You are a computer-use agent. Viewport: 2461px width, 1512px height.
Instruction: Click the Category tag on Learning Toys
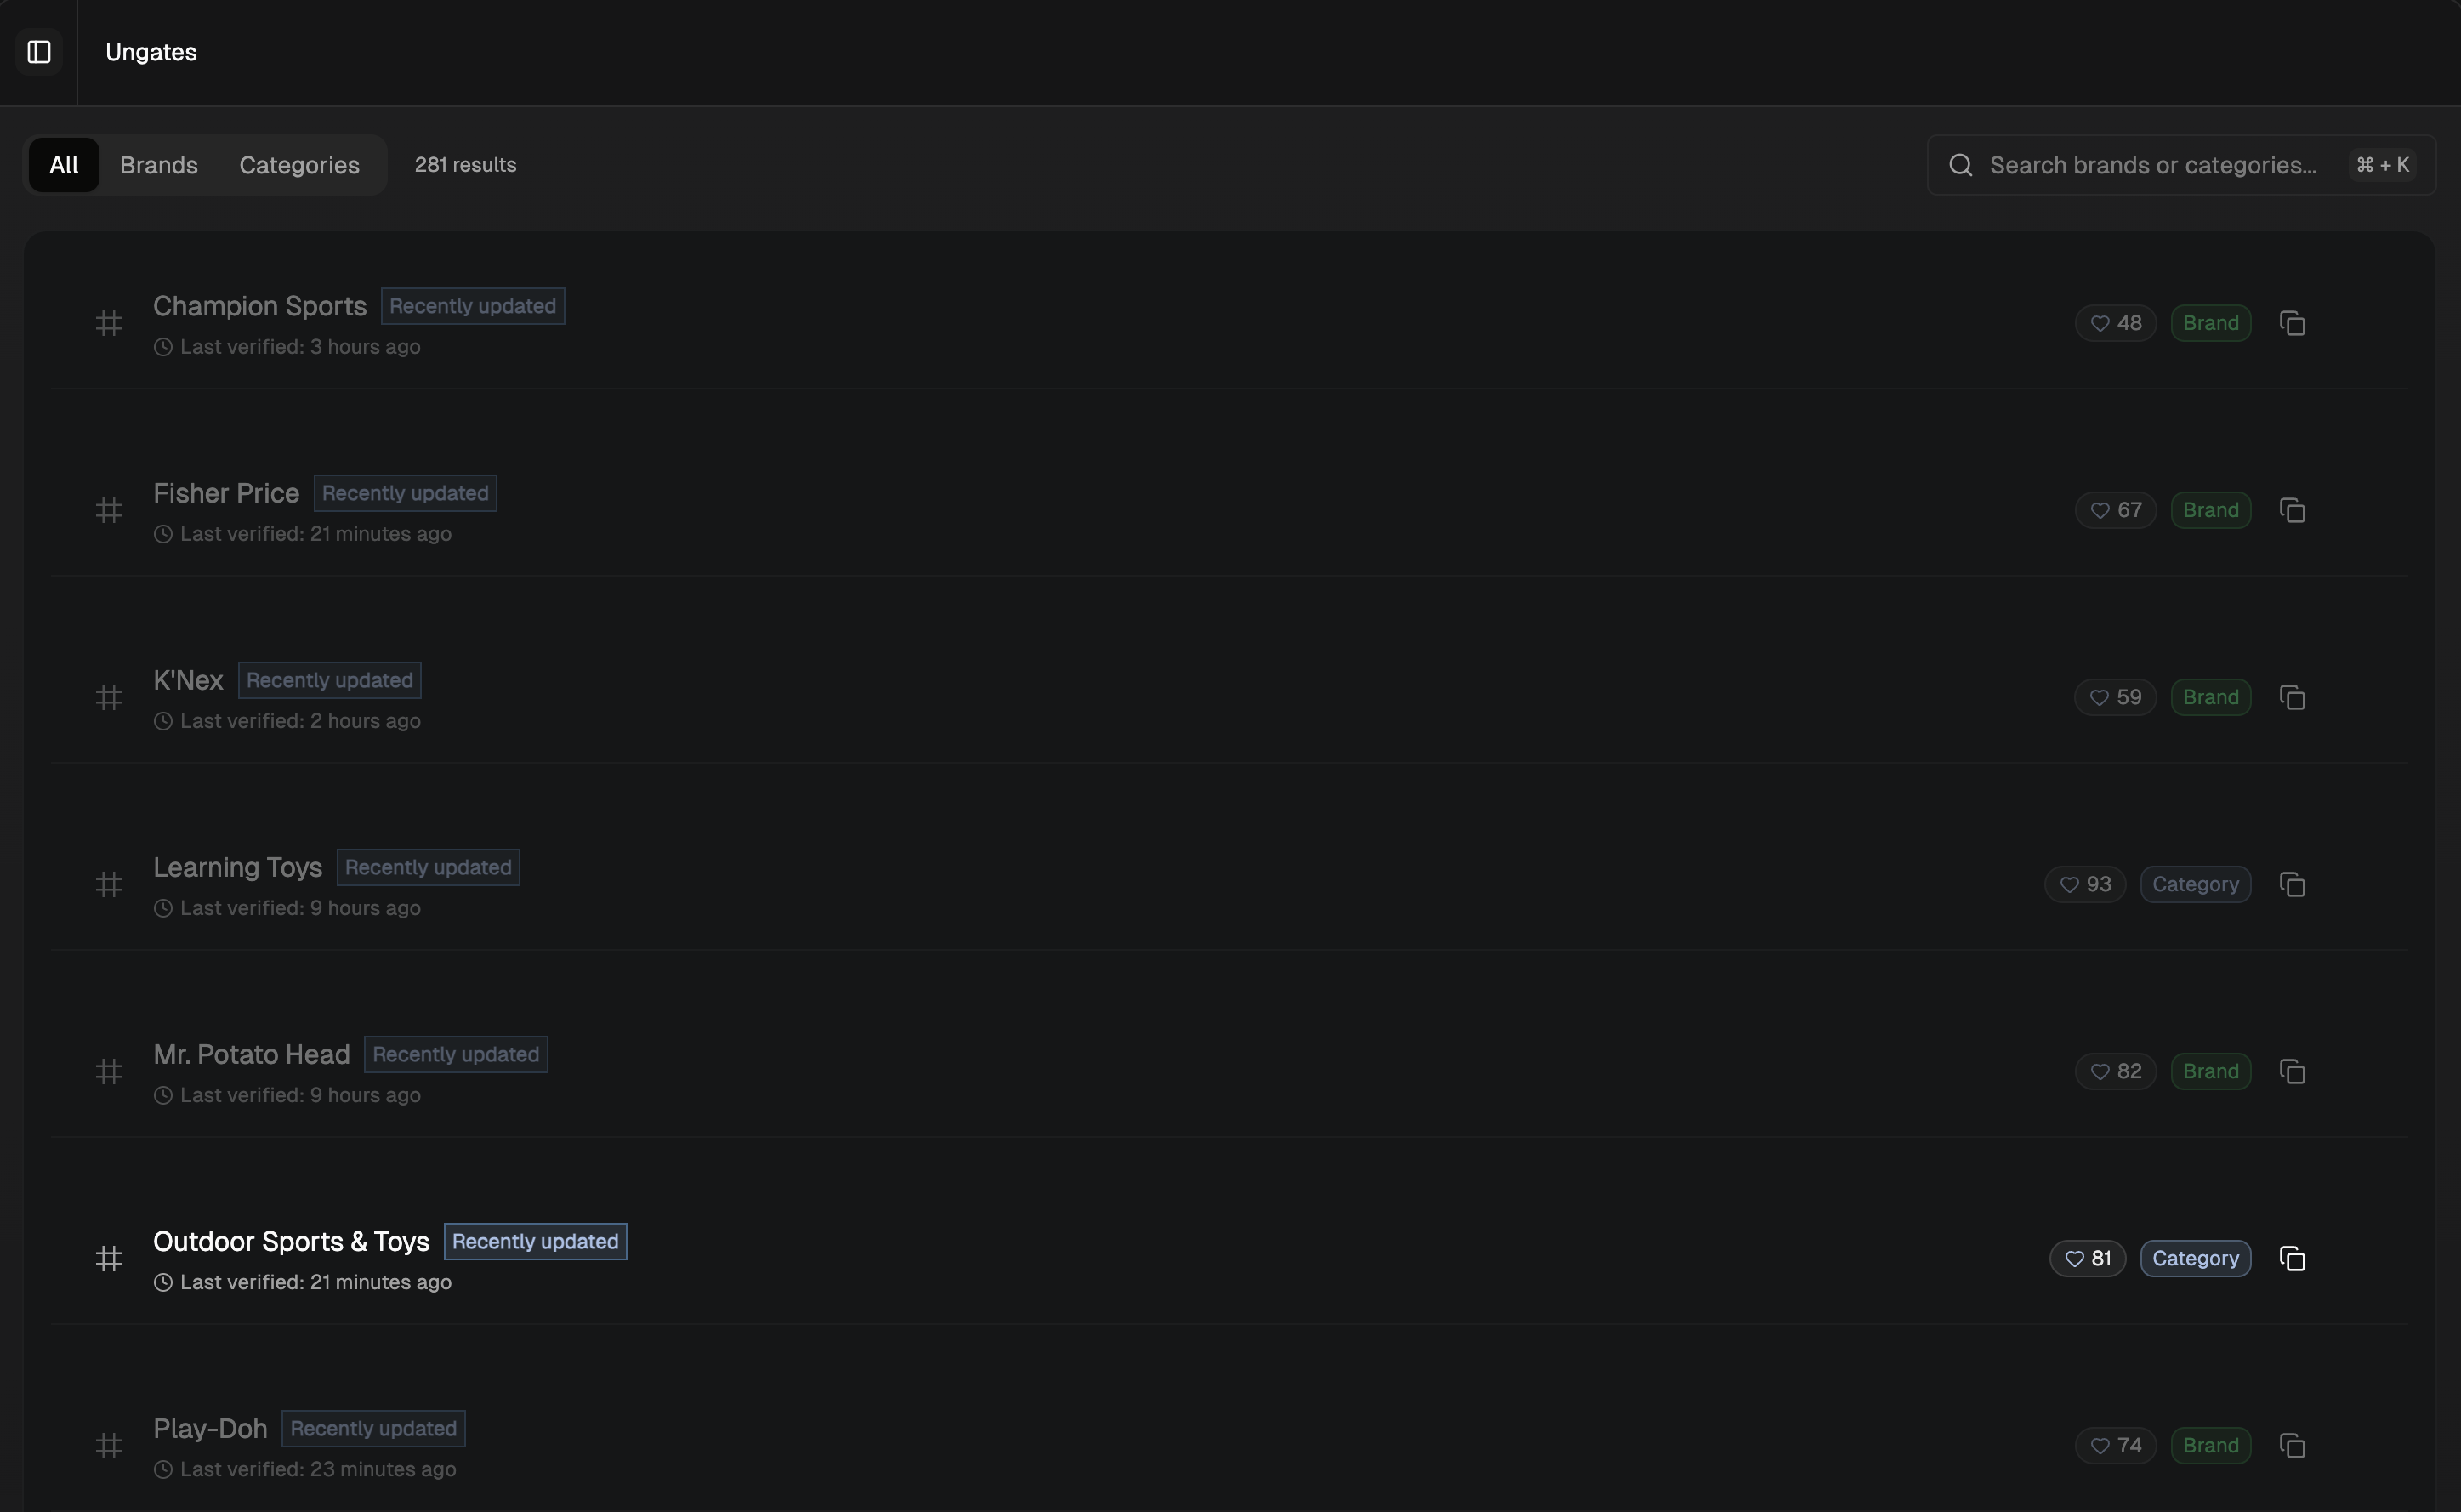(2195, 884)
